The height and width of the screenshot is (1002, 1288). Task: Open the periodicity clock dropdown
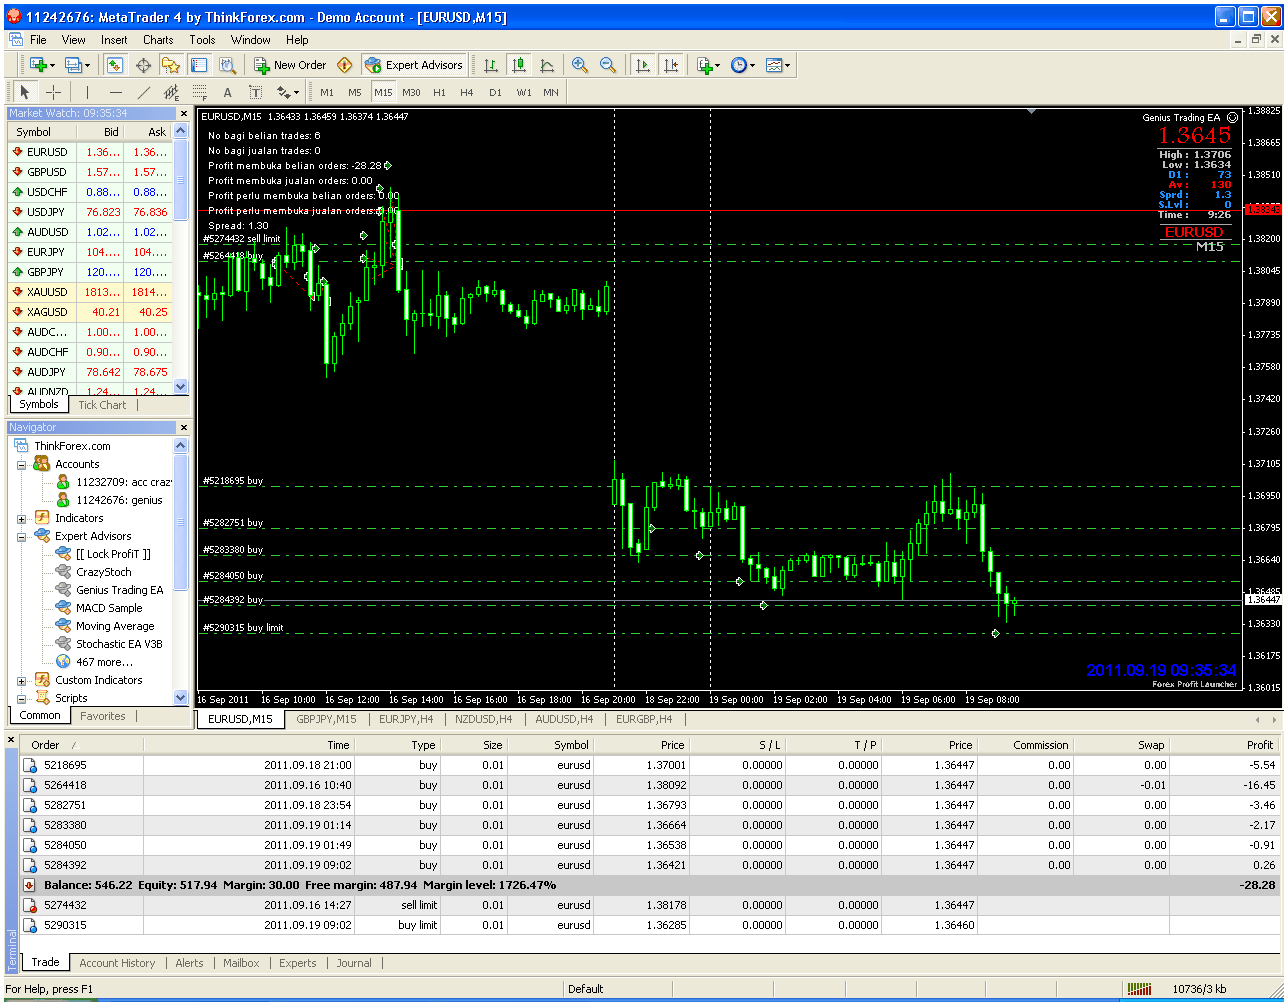point(742,65)
